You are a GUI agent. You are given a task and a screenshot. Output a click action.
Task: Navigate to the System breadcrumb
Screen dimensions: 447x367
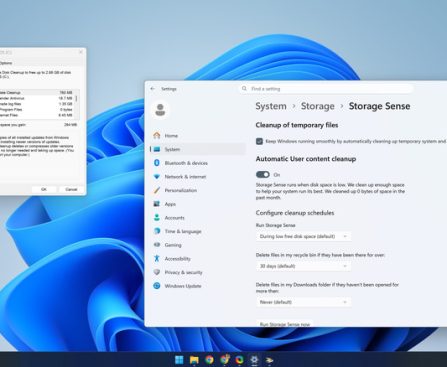click(271, 106)
